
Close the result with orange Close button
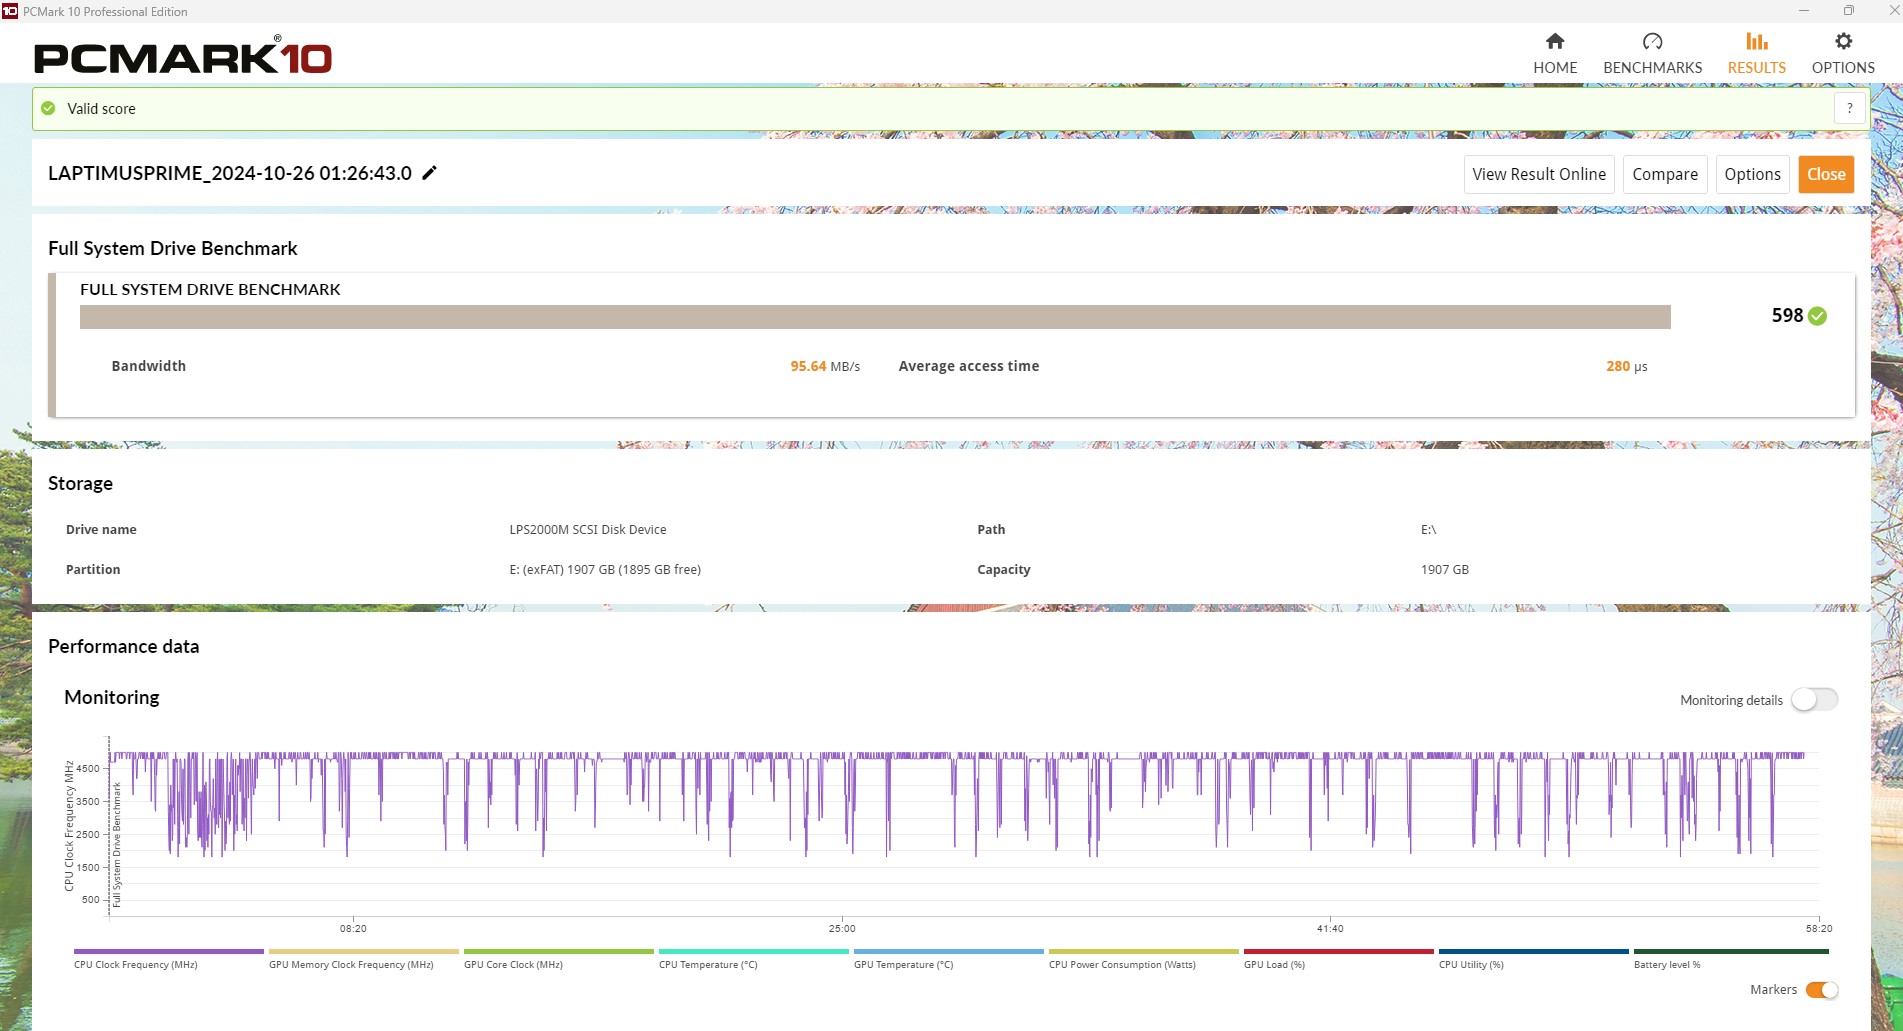point(1826,174)
